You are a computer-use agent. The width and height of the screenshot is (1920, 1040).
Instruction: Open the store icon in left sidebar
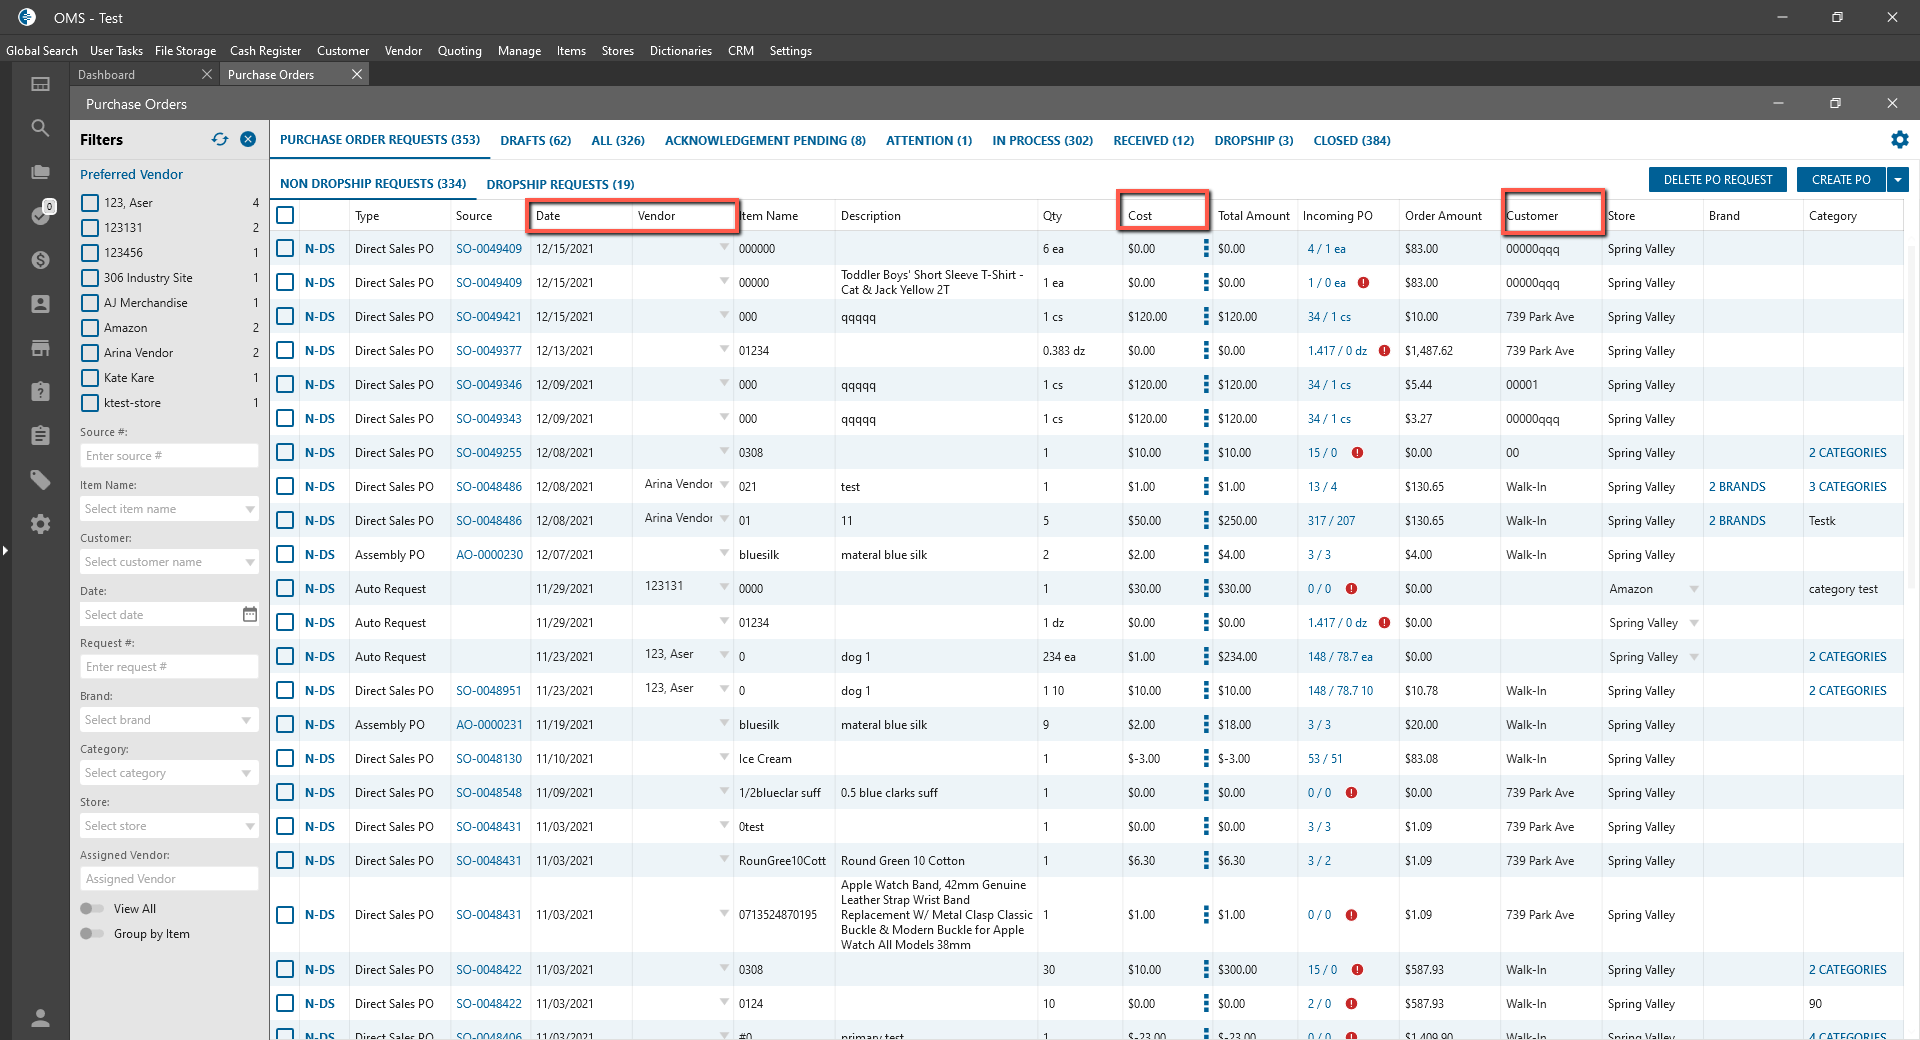pos(40,348)
